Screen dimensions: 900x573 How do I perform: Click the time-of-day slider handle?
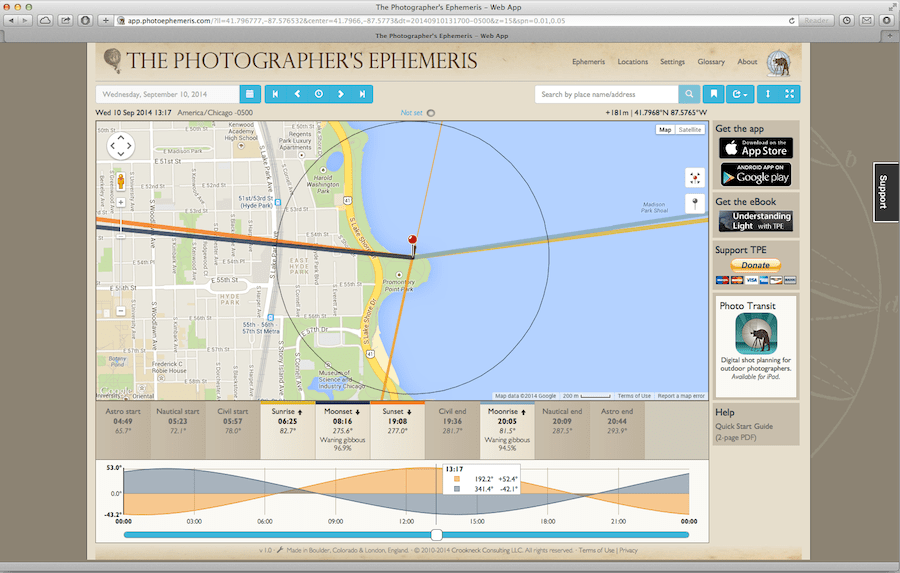coord(436,535)
